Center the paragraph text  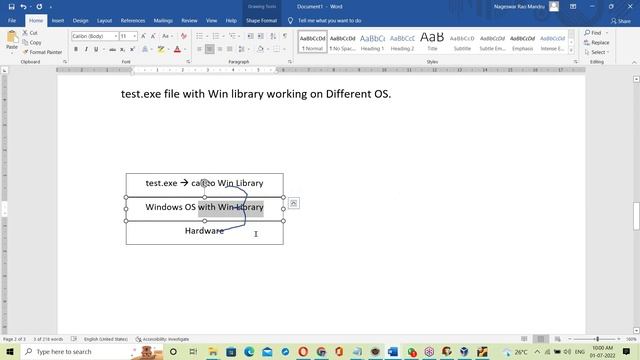(209, 49)
